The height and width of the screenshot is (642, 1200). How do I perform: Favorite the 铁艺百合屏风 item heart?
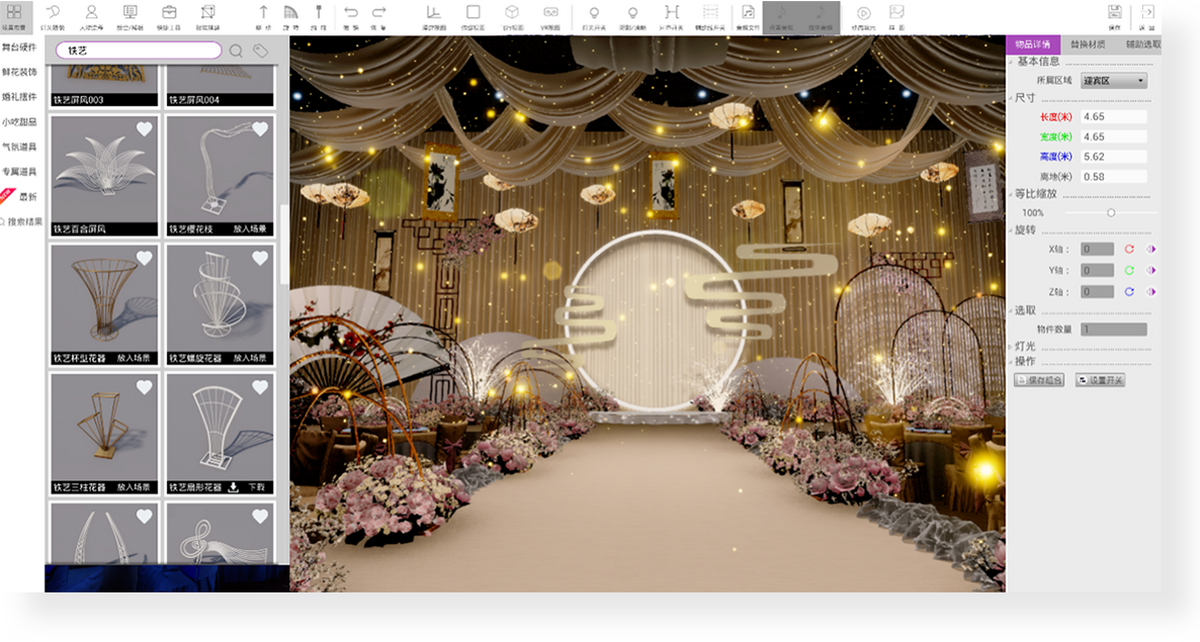(x=144, y=128)
